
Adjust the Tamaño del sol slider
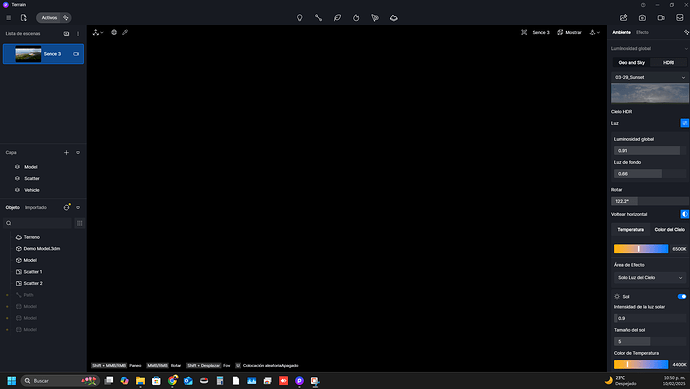coord(650,341)
